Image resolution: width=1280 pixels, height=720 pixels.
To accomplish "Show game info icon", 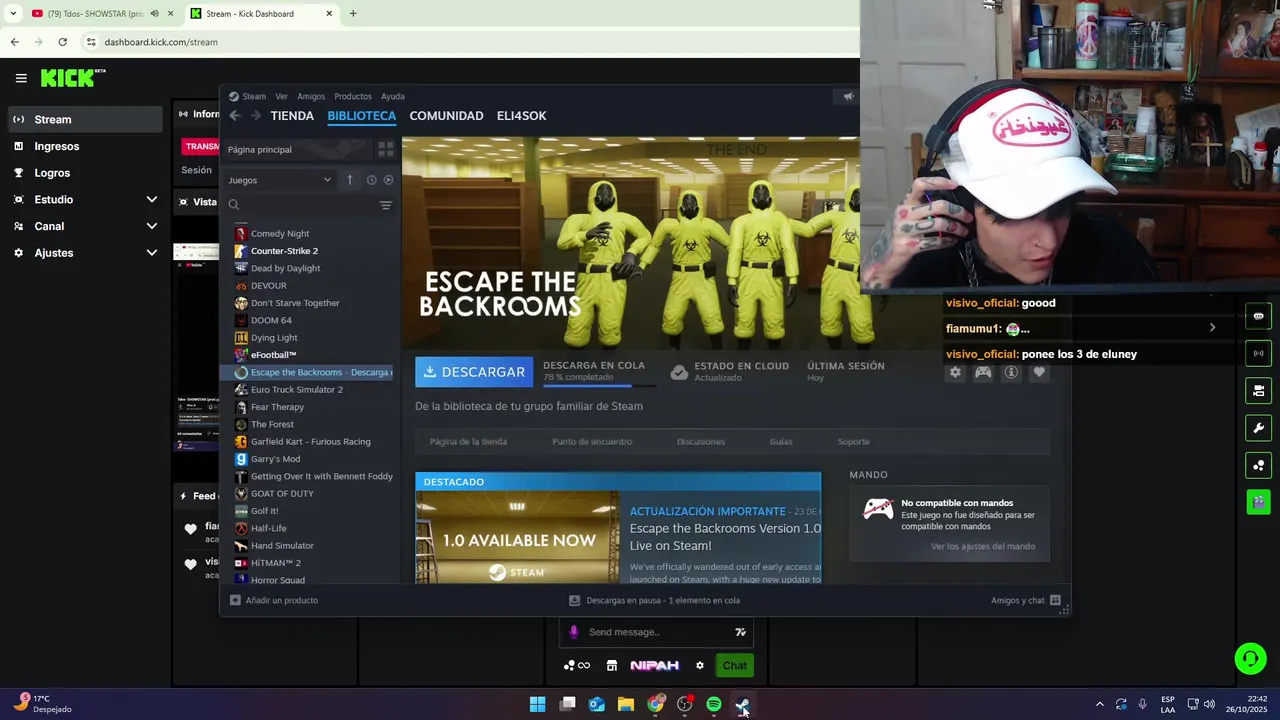I will (x=1011, y=372).
